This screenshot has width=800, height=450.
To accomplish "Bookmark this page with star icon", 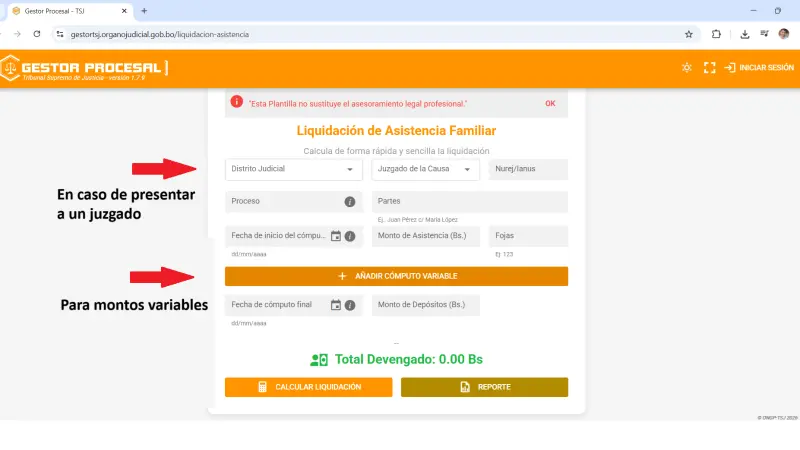I will tap(688, 33).
